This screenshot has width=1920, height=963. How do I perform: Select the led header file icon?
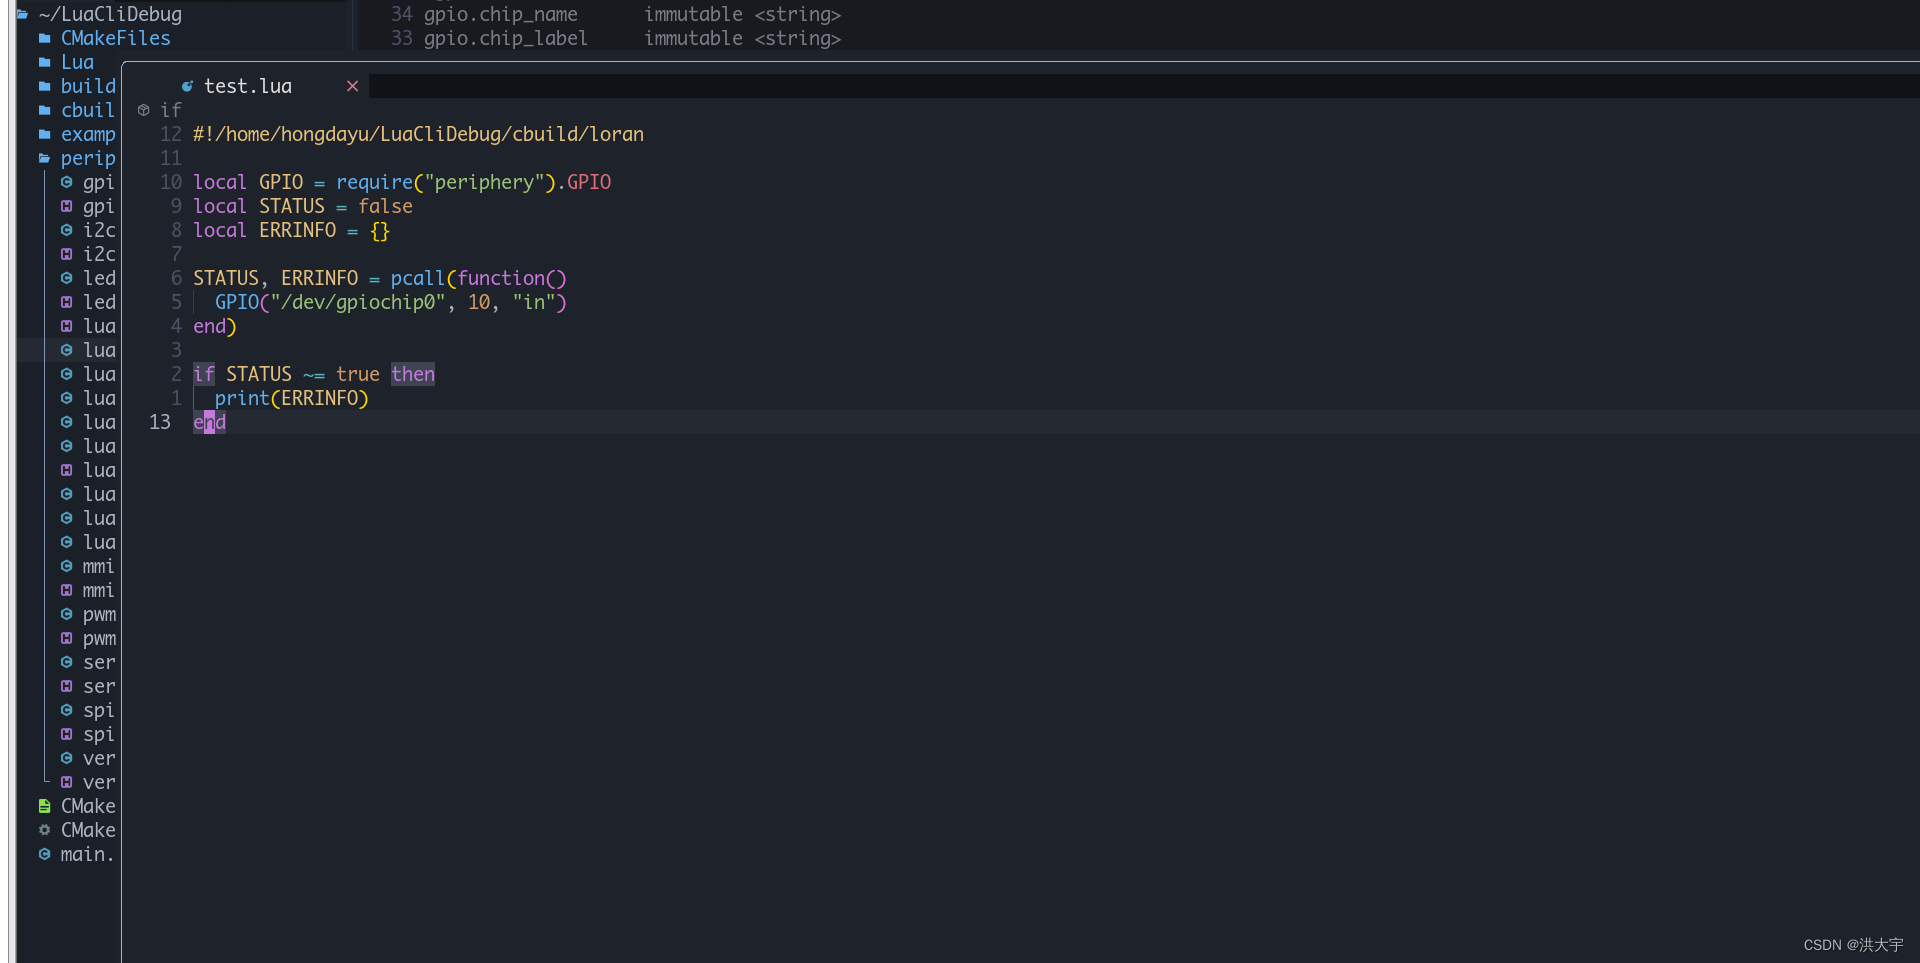[68, 302]
